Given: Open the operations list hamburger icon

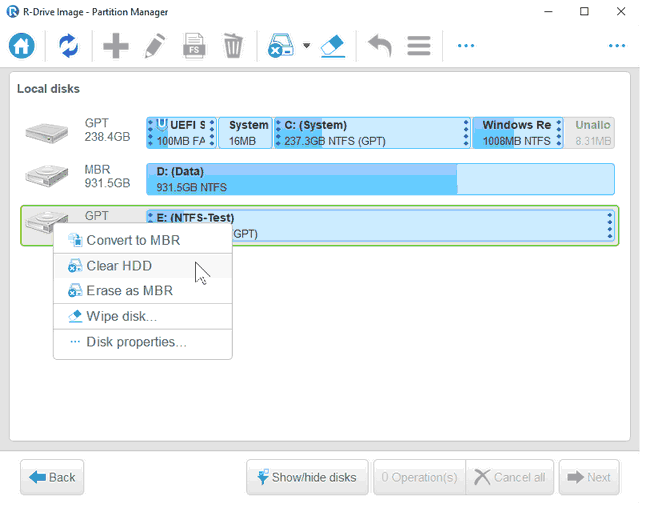Looking at the screenshot, I should click(x=419, y=46).
